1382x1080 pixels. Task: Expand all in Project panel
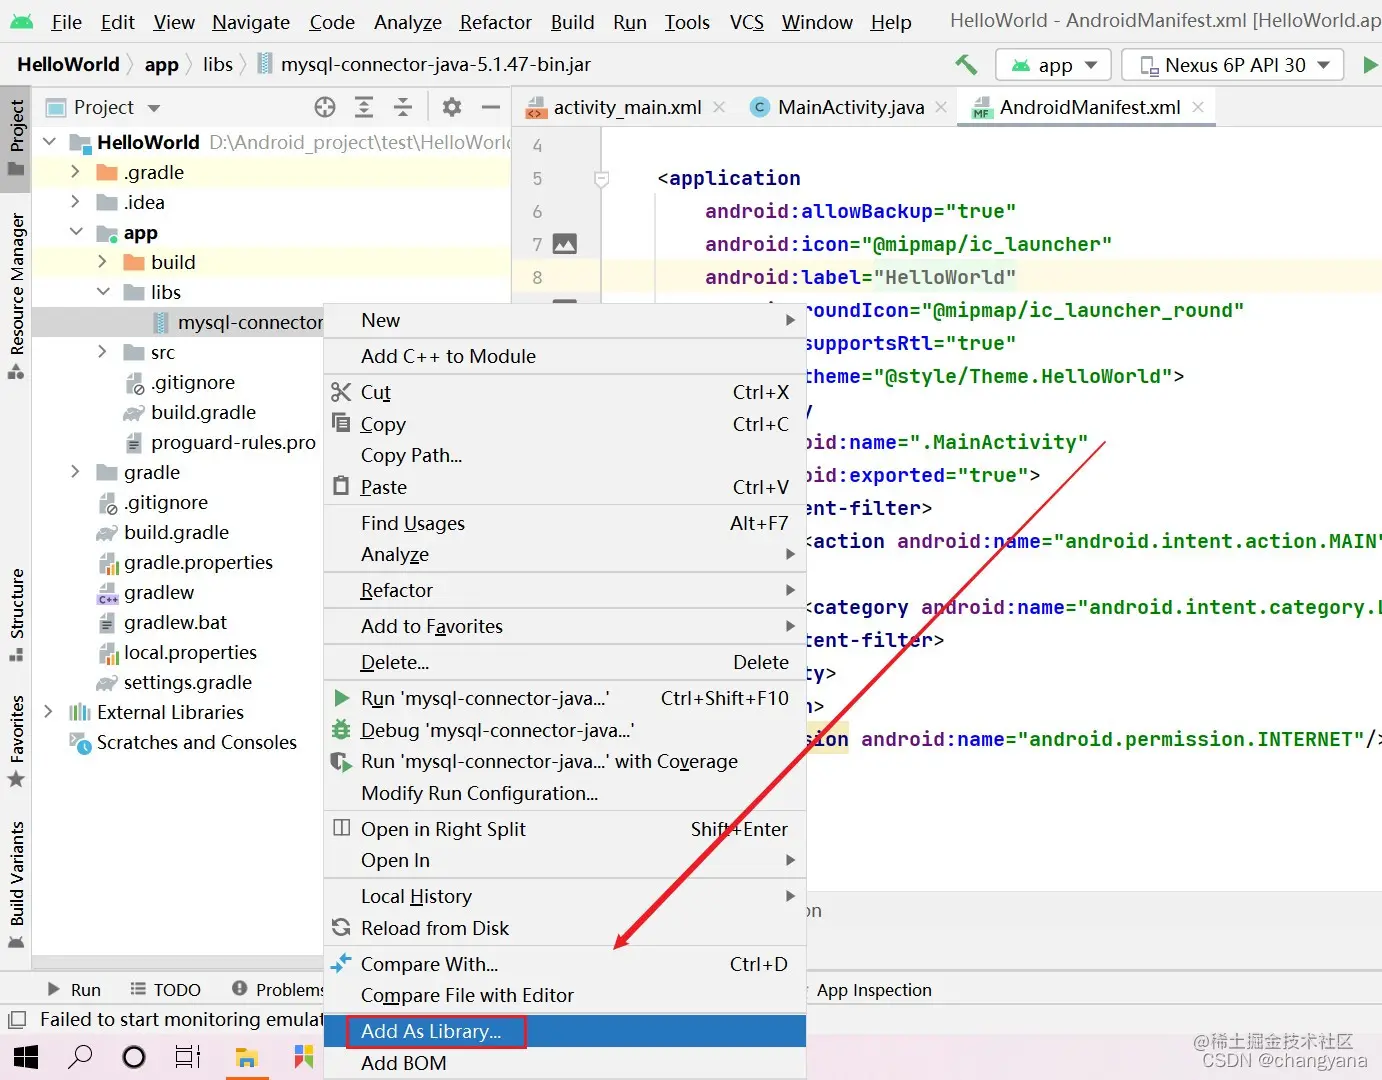(364, 107)
